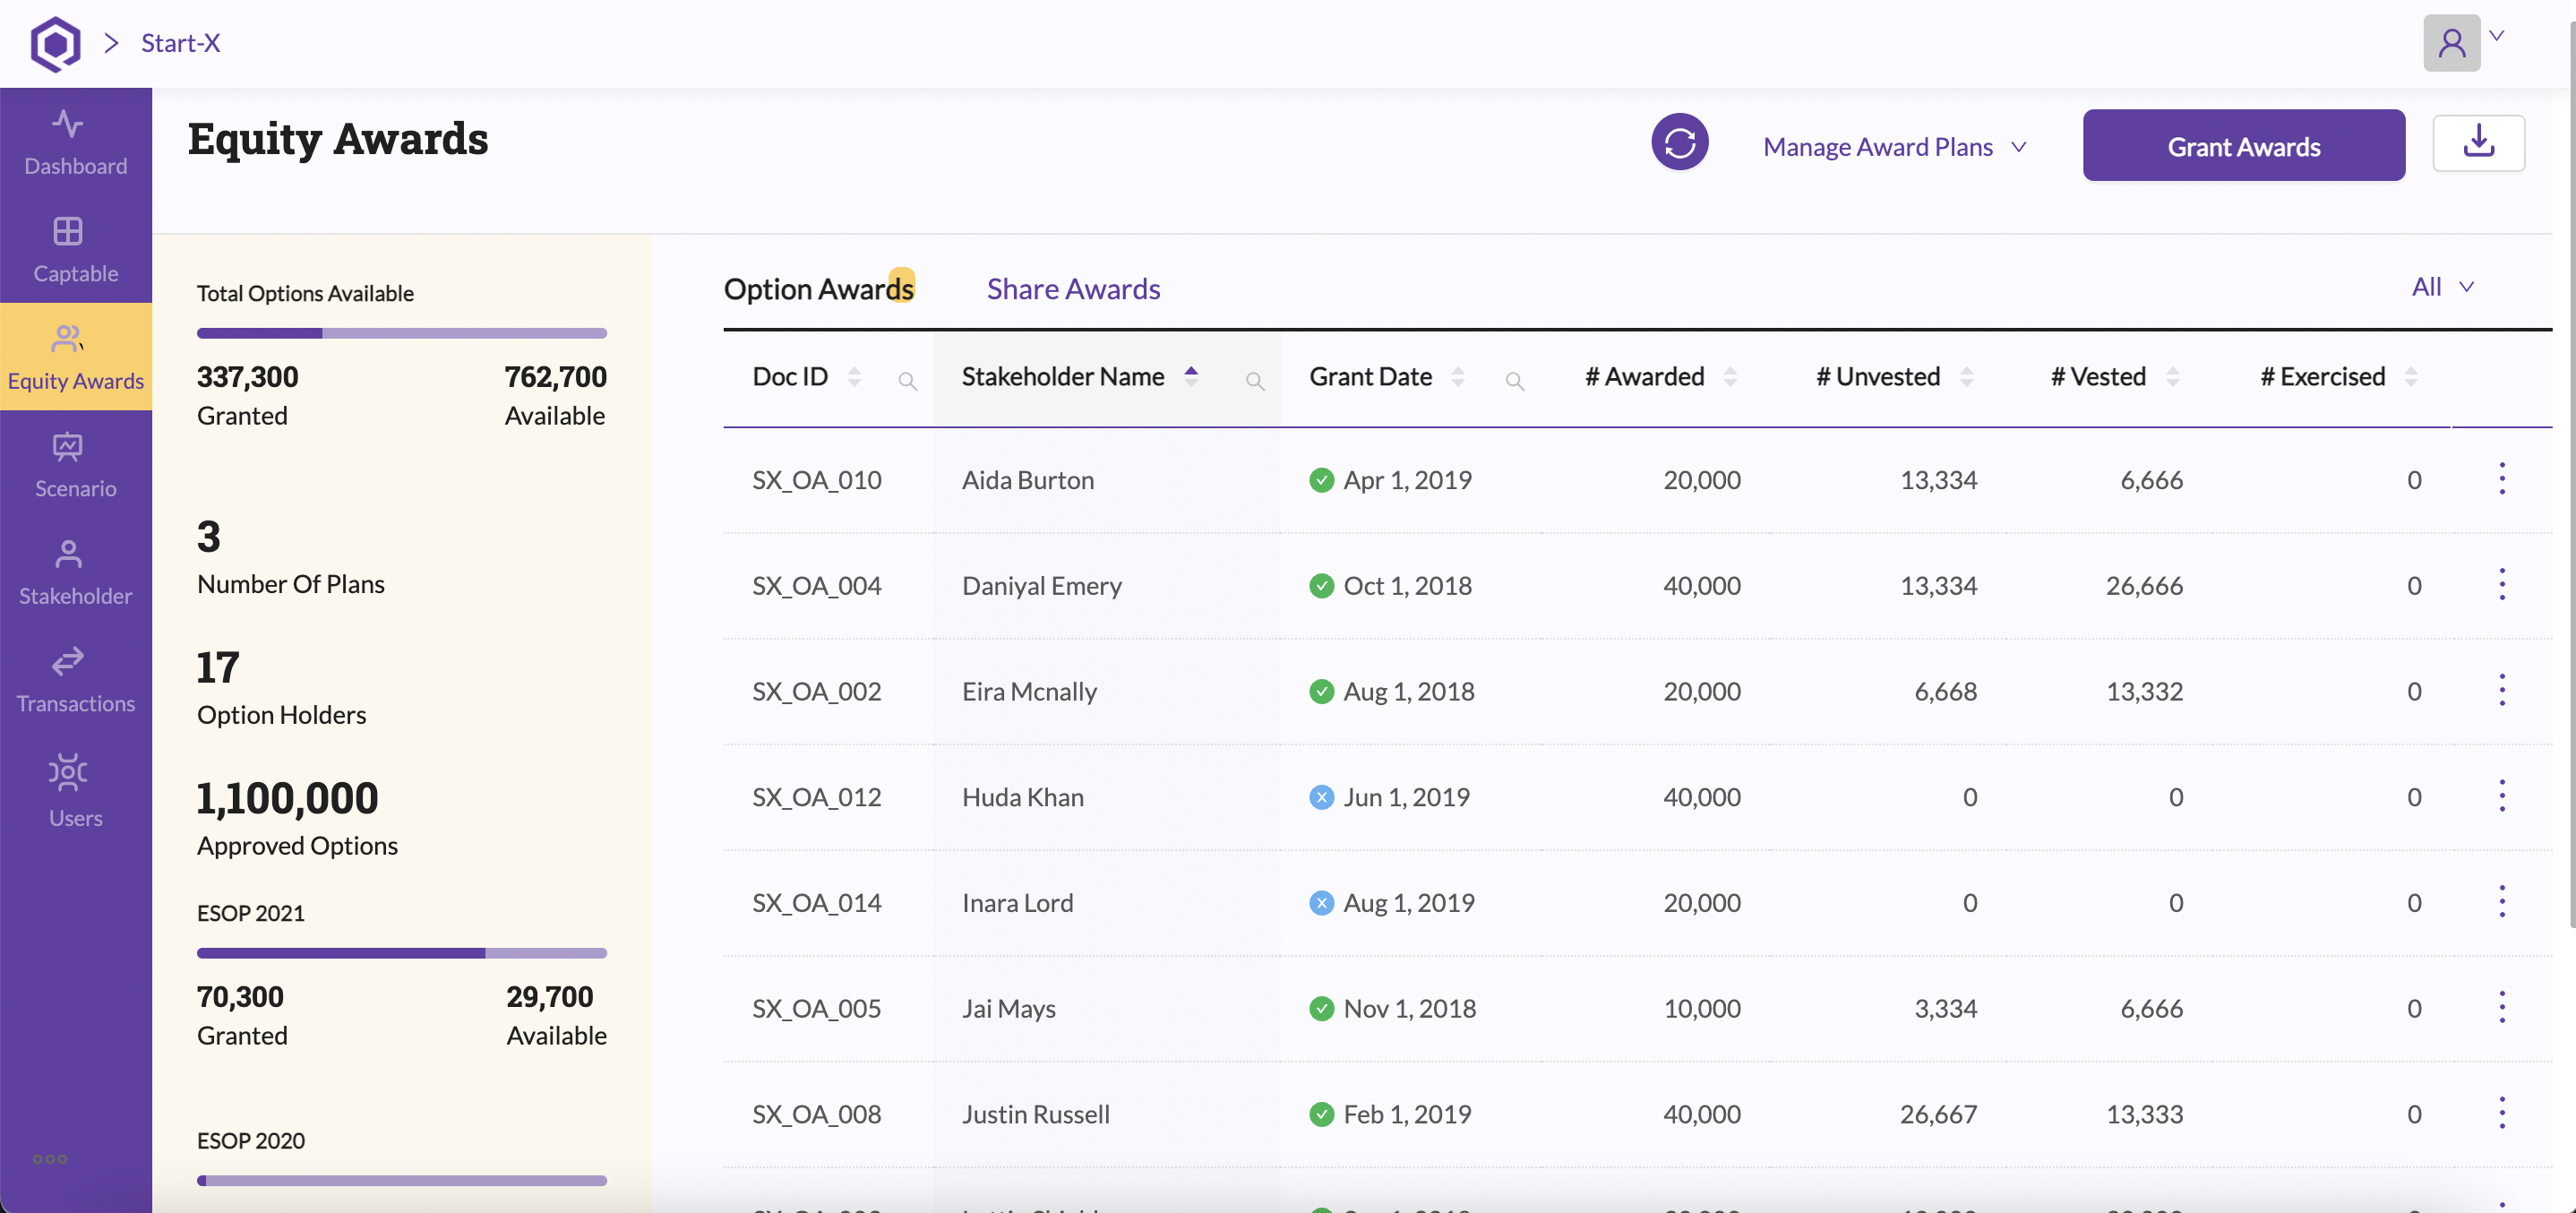2576x1213 pixels.
Task: Sort by Grant Date arrows
Action: [1458, 377]
